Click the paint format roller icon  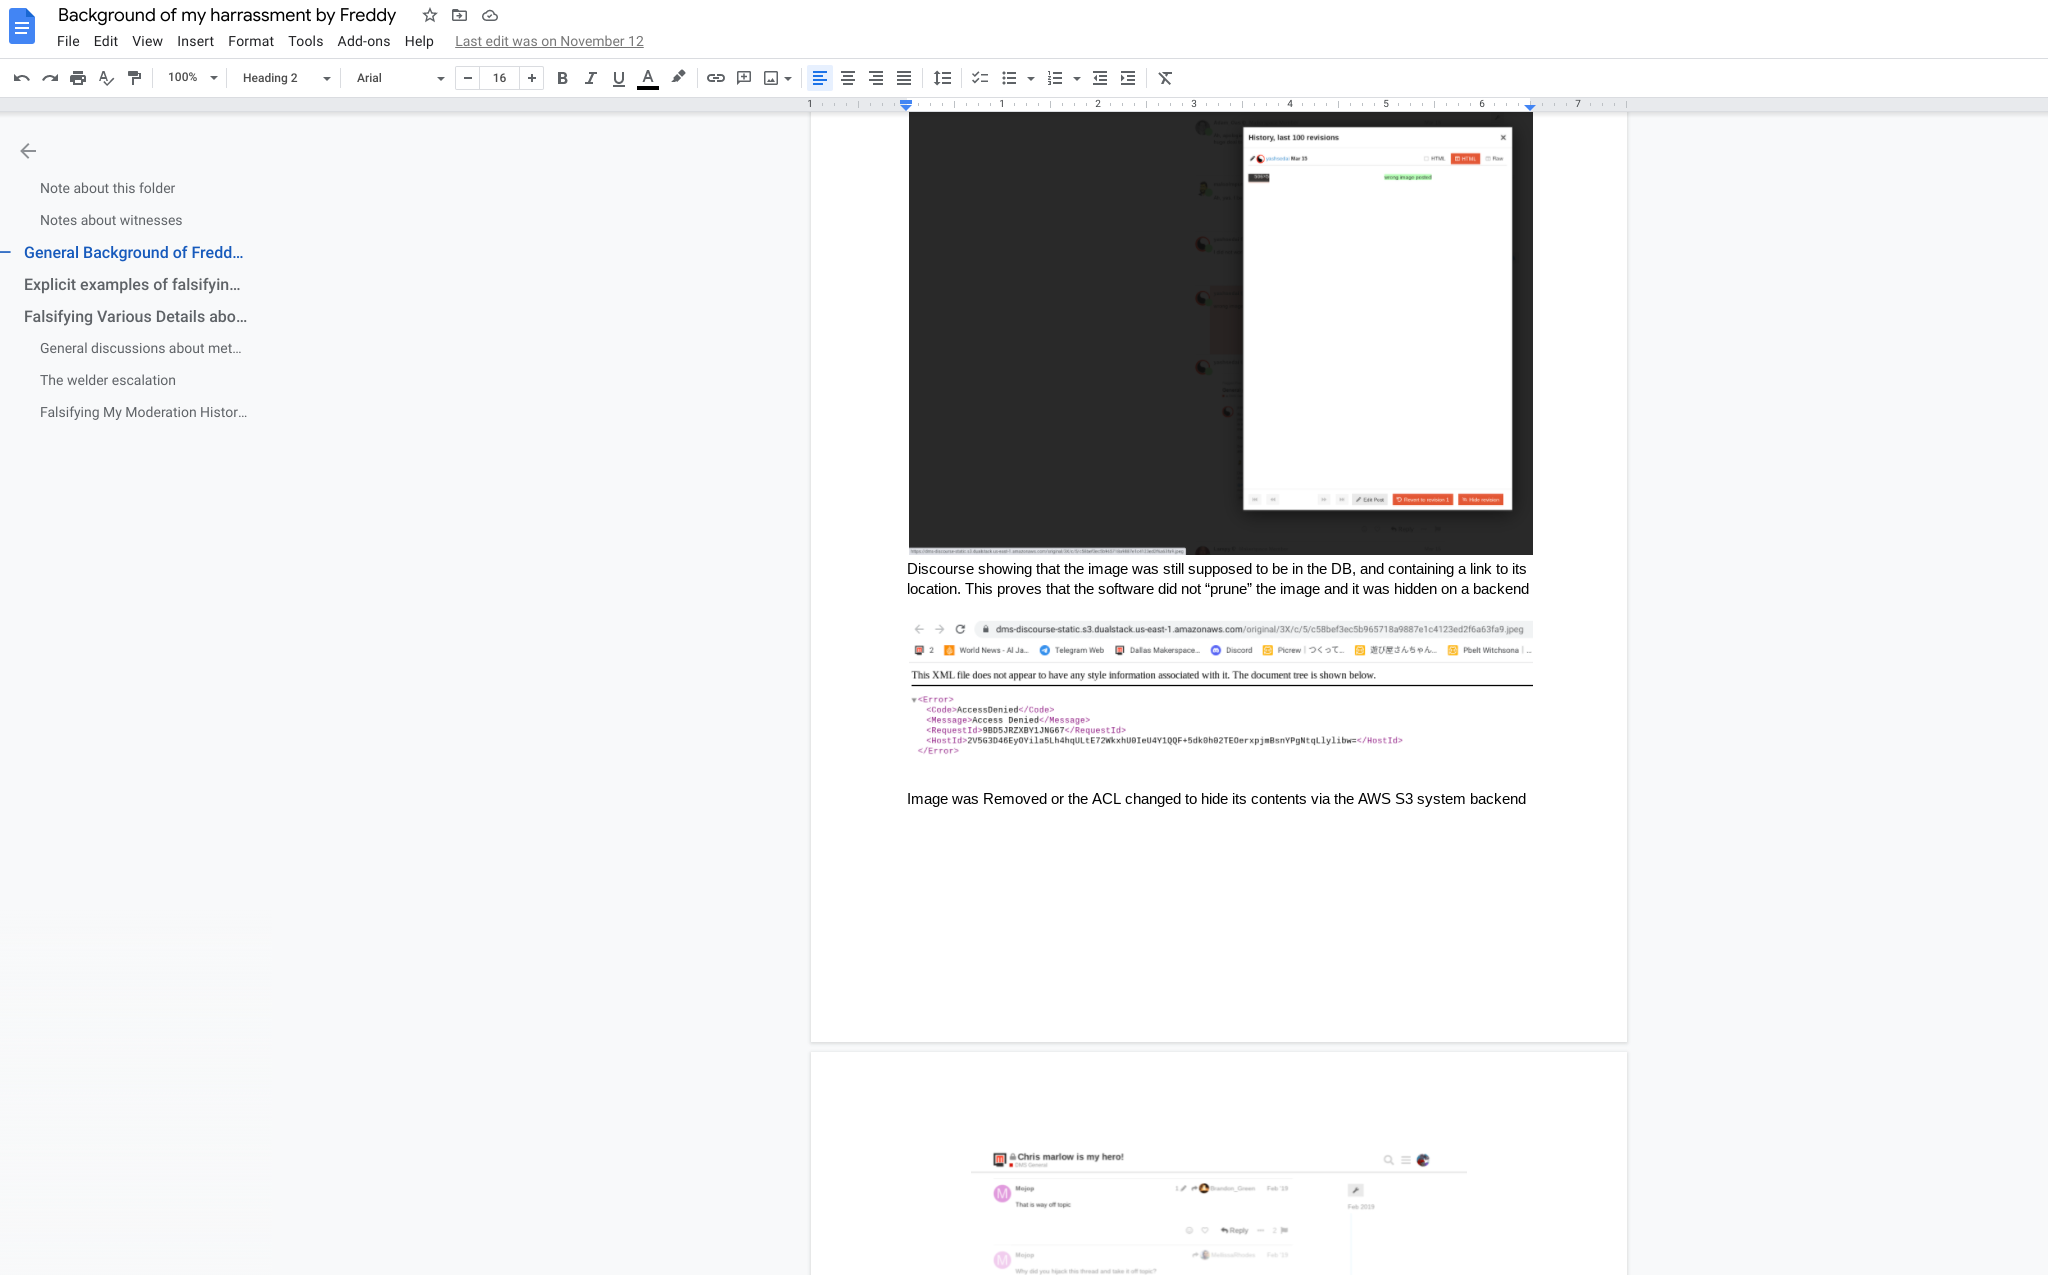coord(135,78)
